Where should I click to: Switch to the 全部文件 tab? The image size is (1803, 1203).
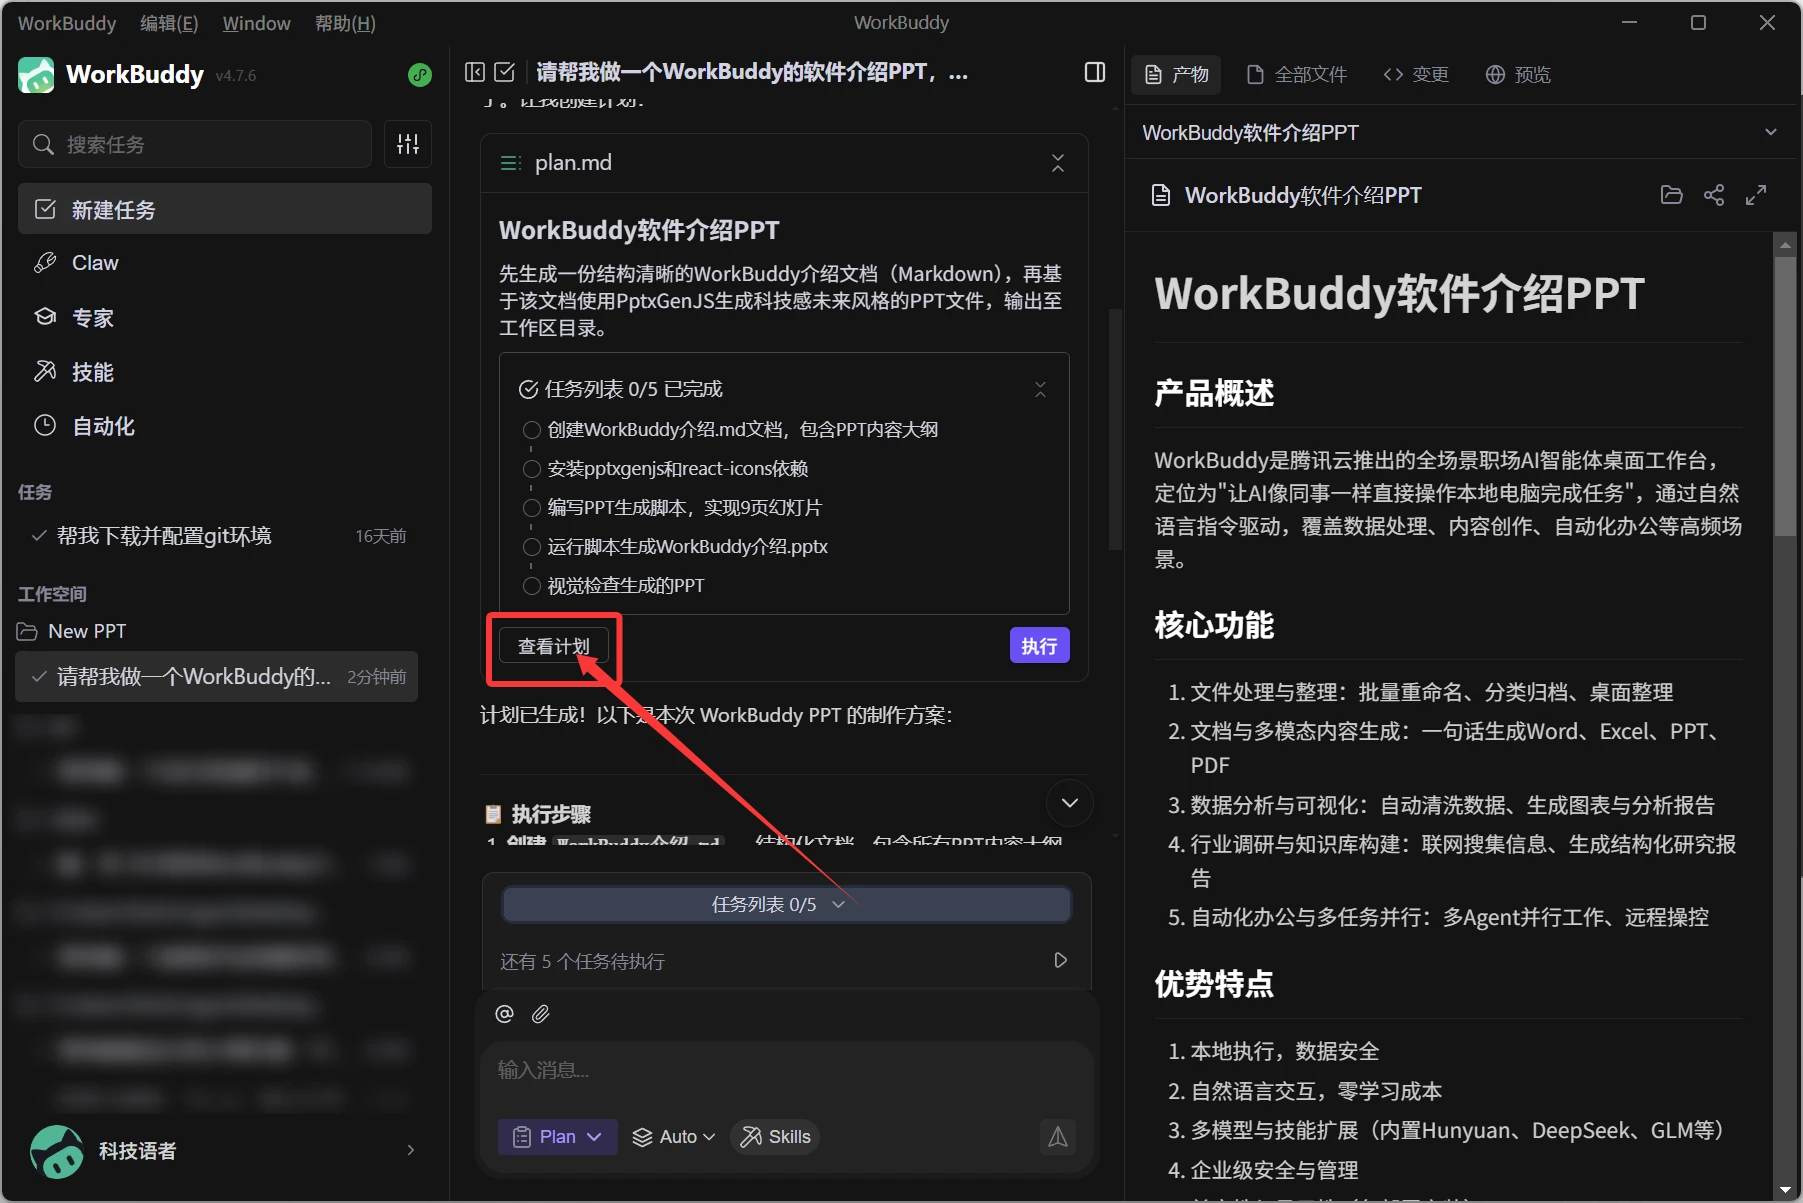(x=1297, y=75)
